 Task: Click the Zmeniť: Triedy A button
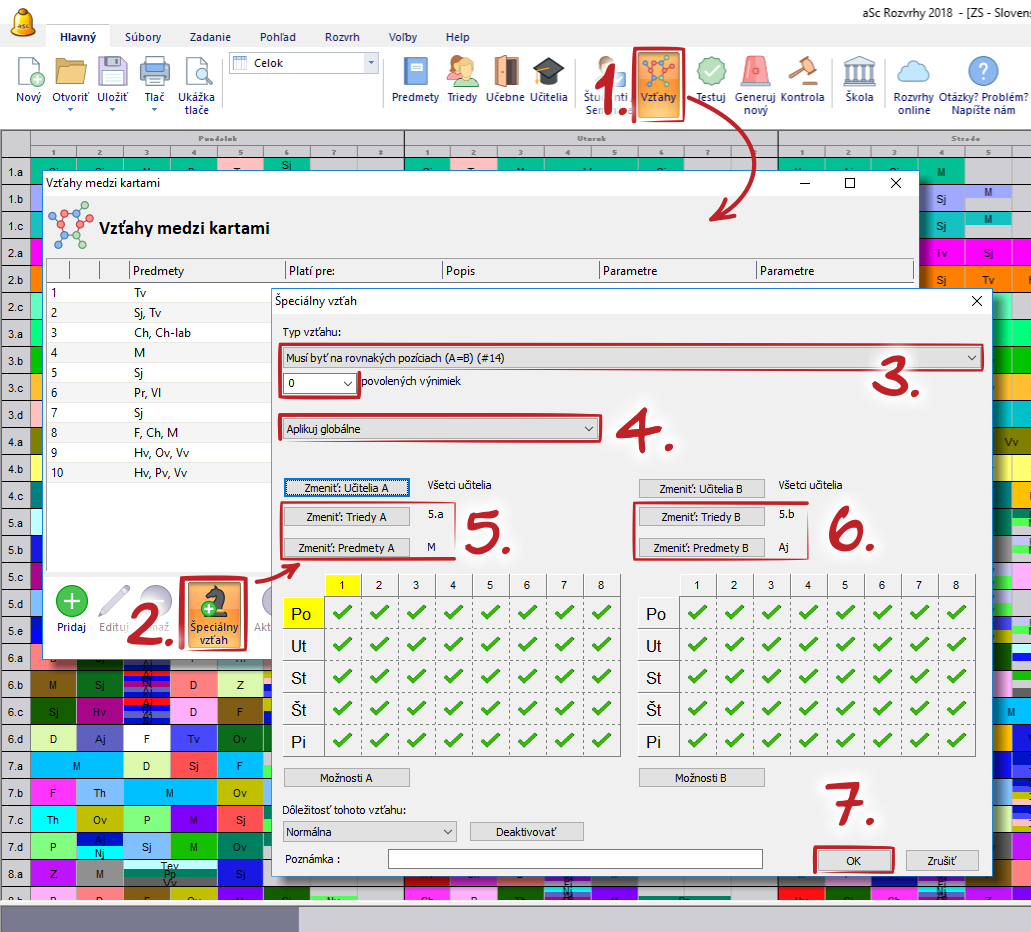346,517
